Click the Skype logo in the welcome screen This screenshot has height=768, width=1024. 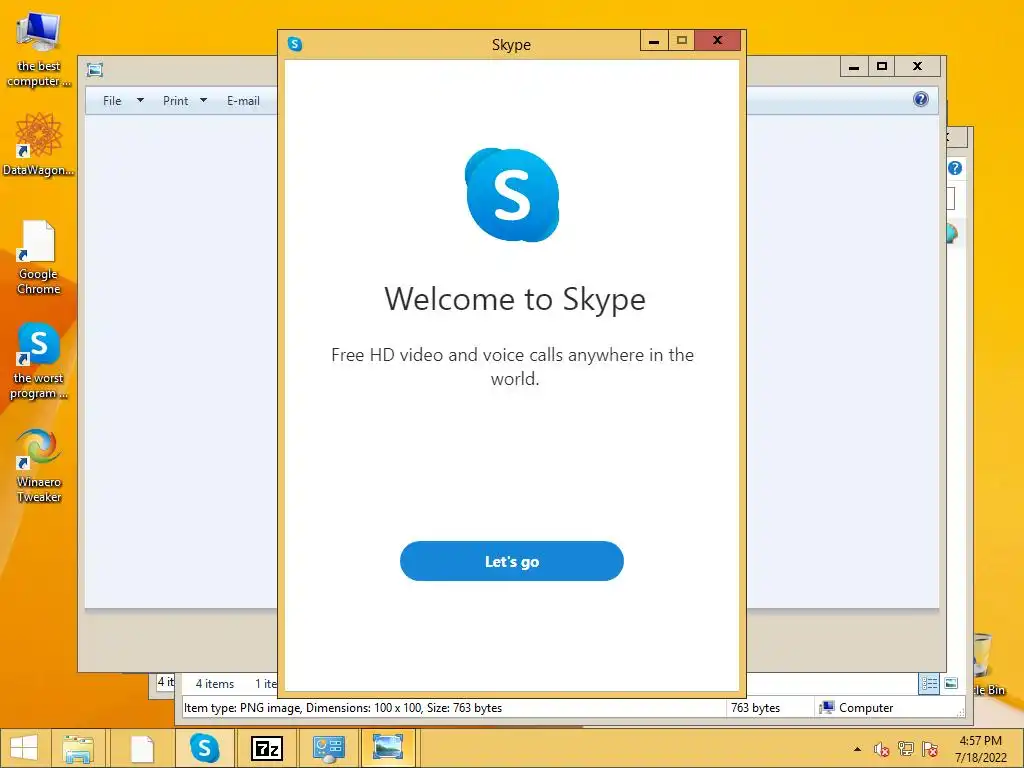[512, 195]
